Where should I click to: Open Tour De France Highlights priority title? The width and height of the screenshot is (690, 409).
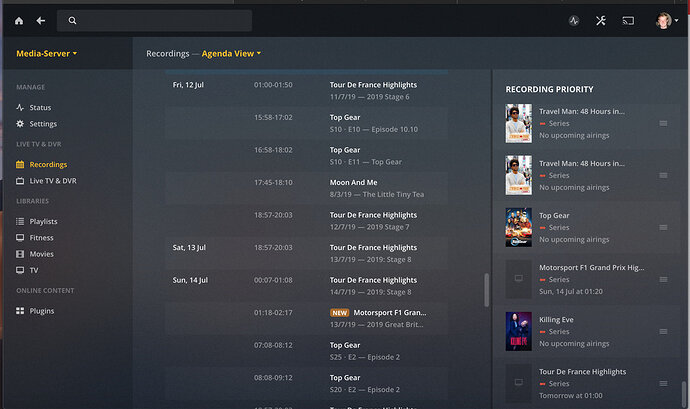582,372
